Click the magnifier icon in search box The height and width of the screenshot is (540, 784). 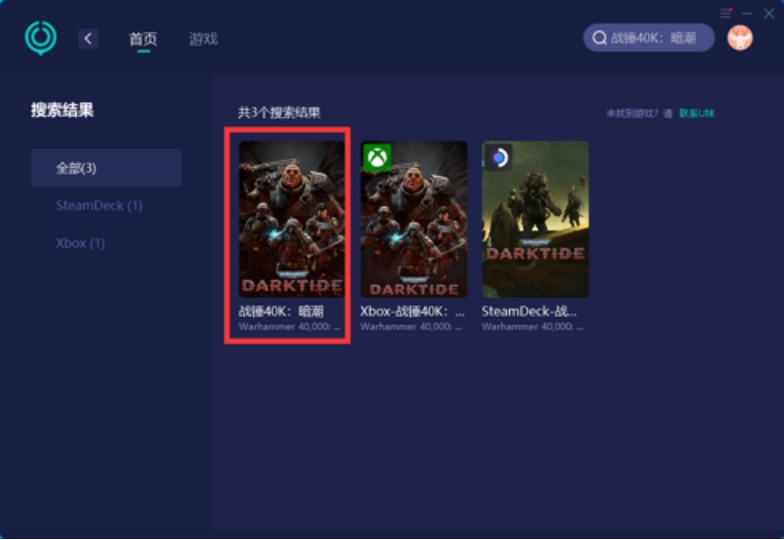click(x=599, y=38)
